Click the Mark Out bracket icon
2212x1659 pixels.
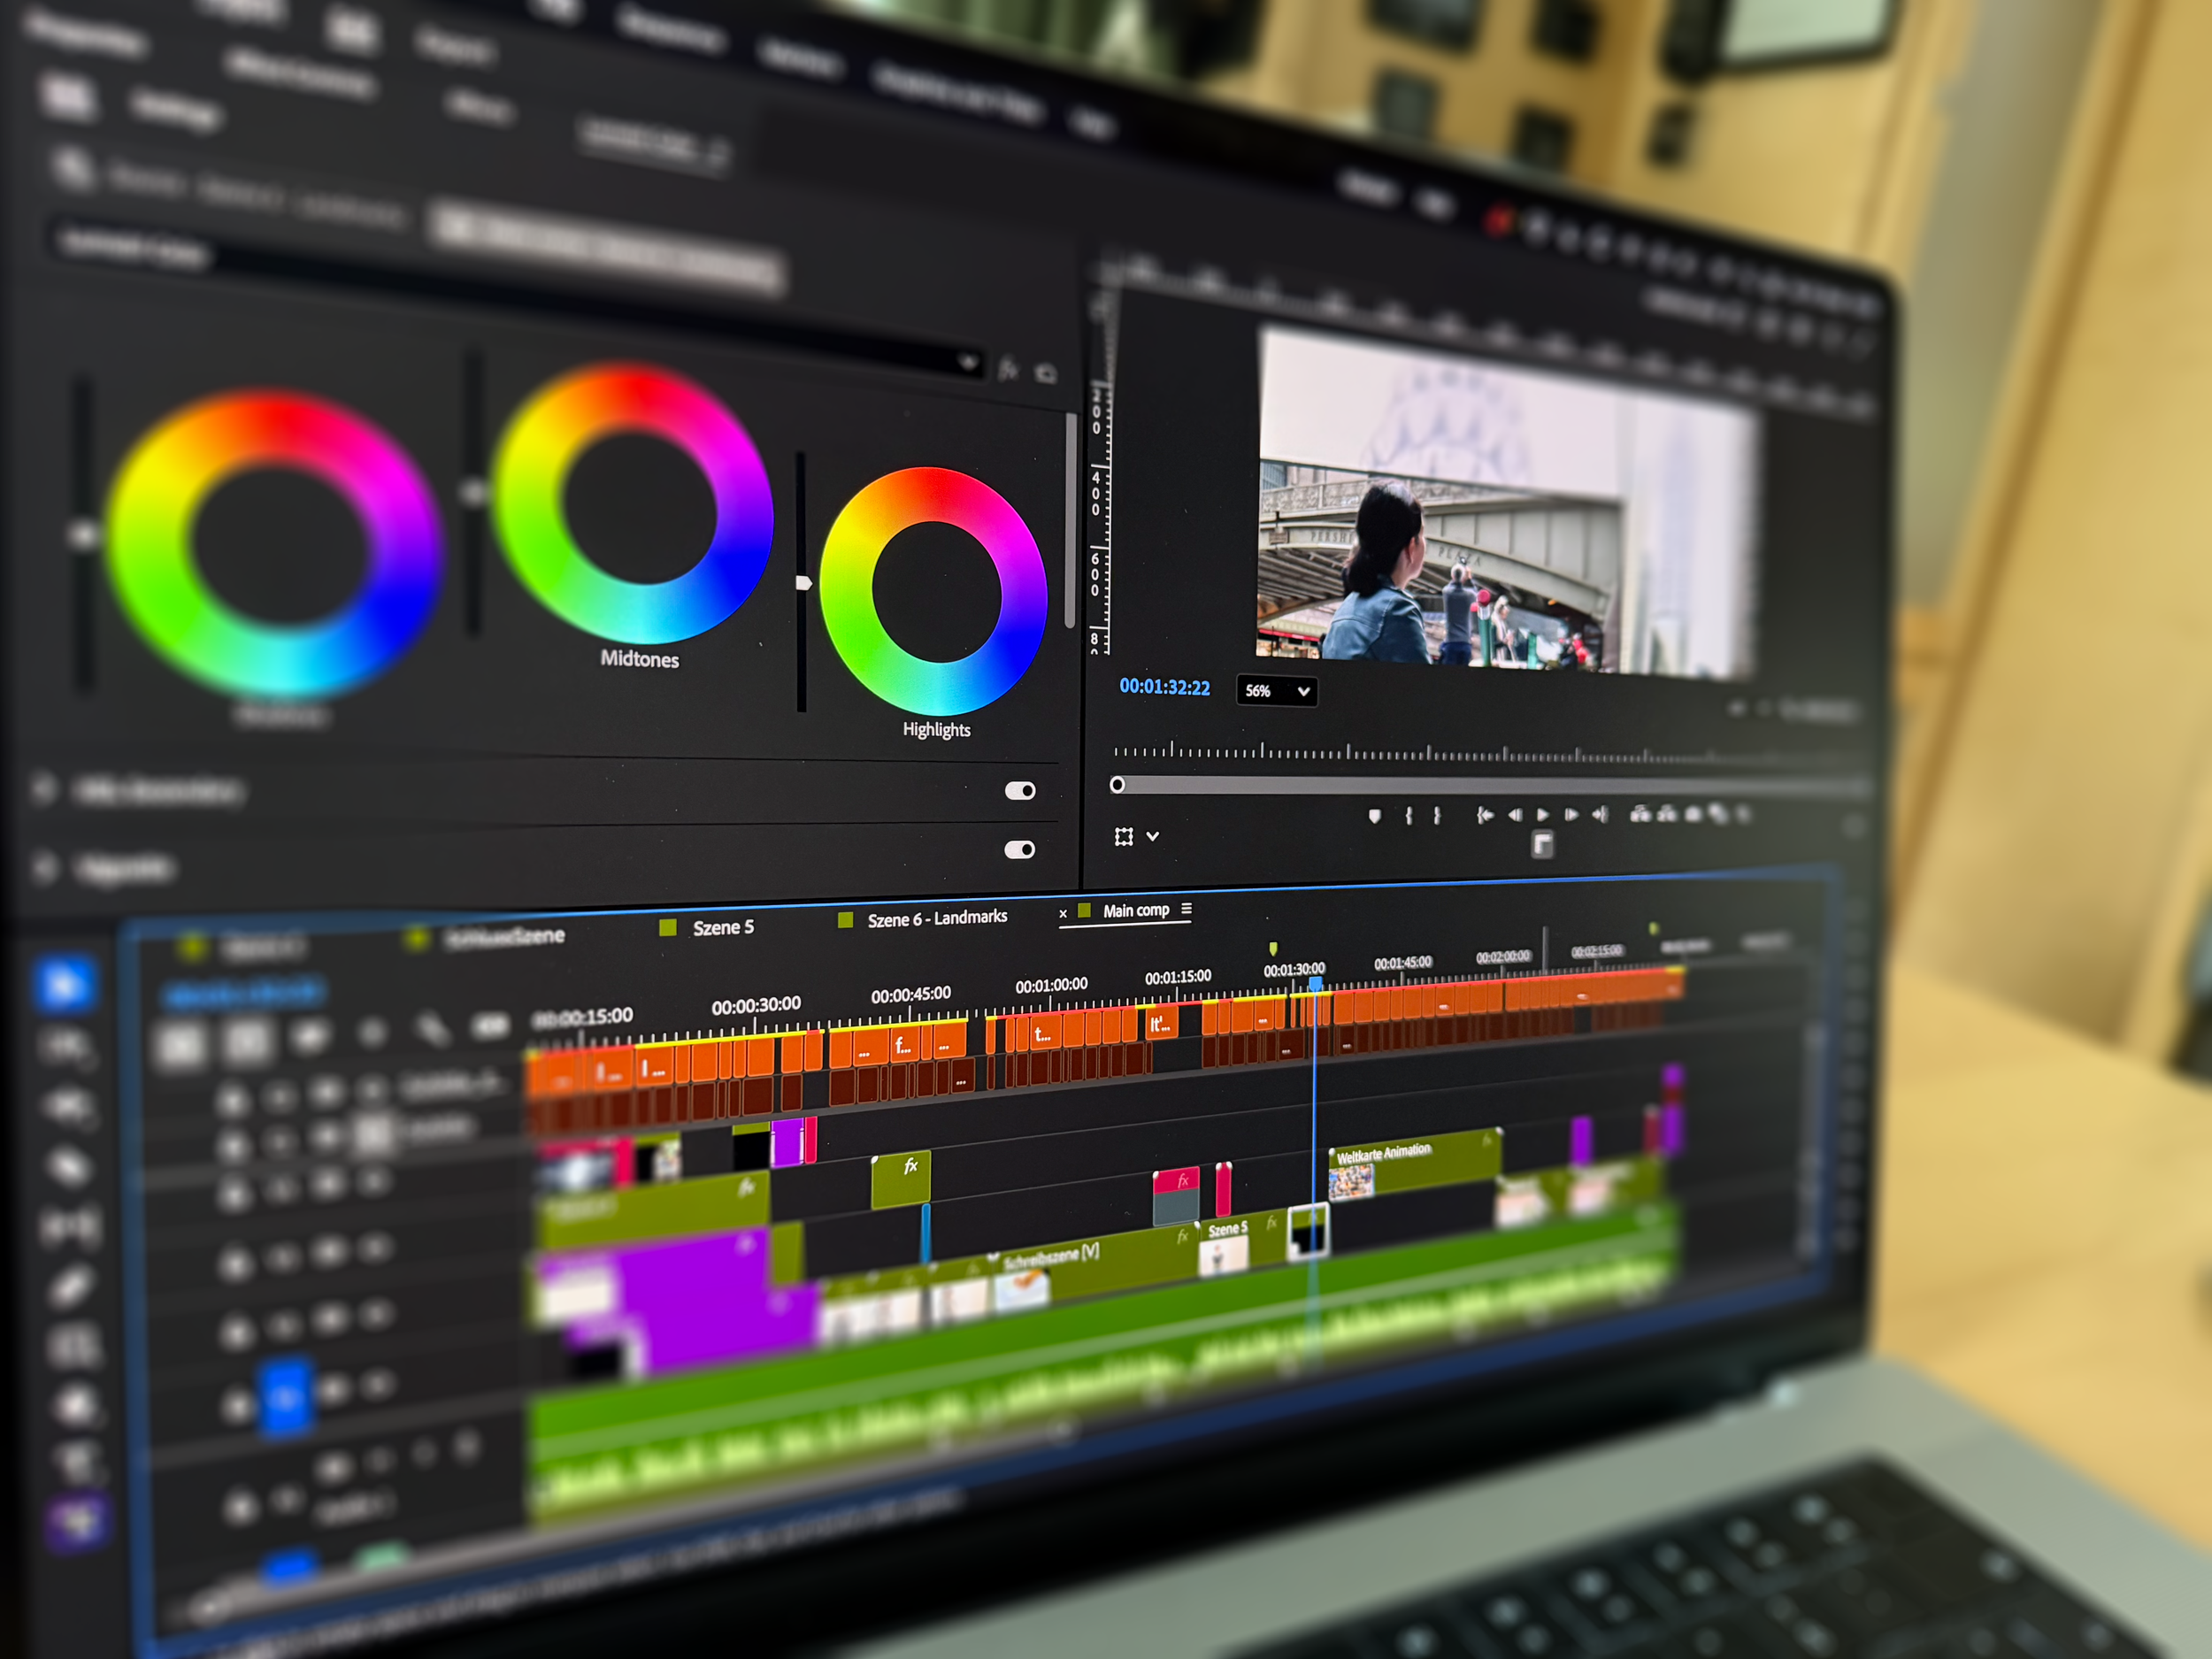[x=1437, y=815]
